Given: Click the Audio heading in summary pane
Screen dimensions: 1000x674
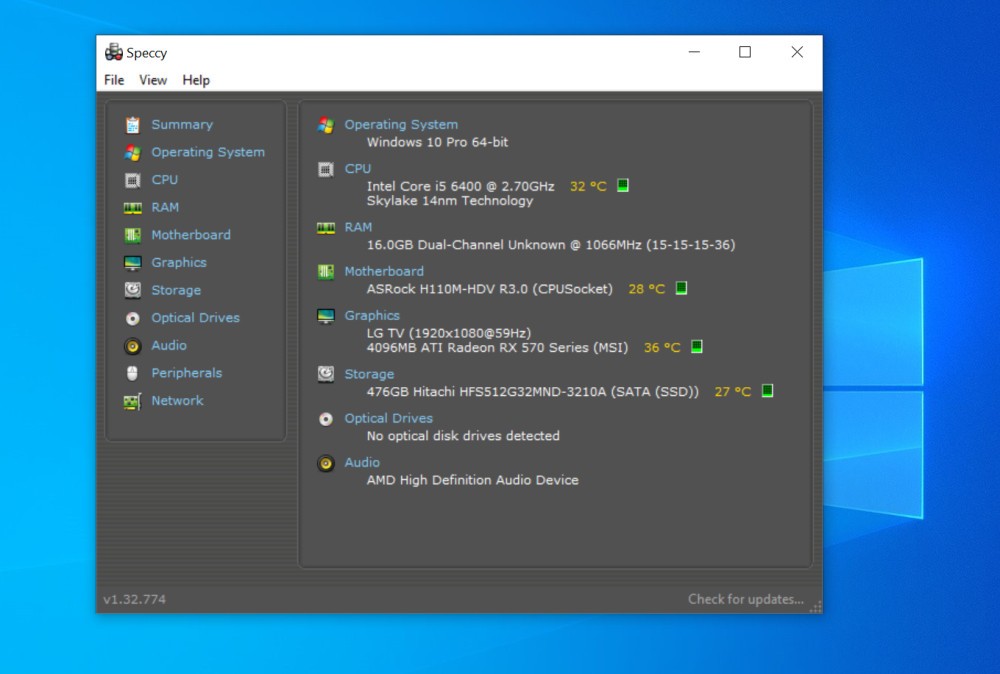Looking at the screenshot, I should click(x=362, y=462).
